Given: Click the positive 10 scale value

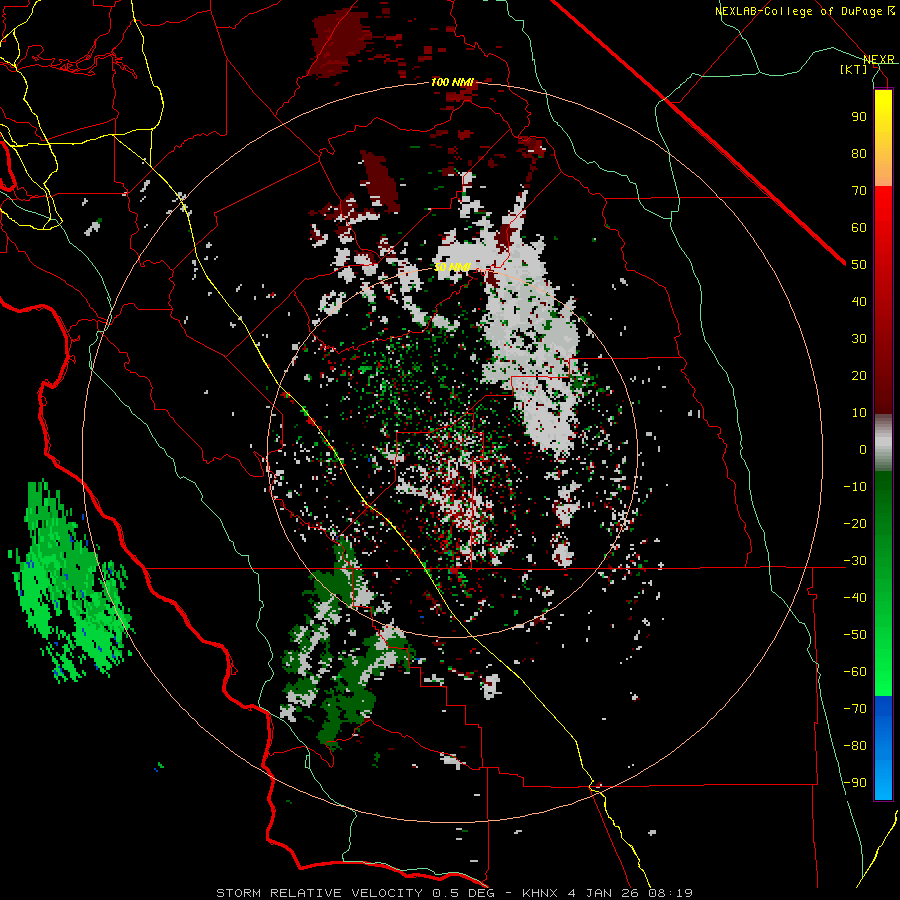Looking at the screenshot, I should [859, 413].
